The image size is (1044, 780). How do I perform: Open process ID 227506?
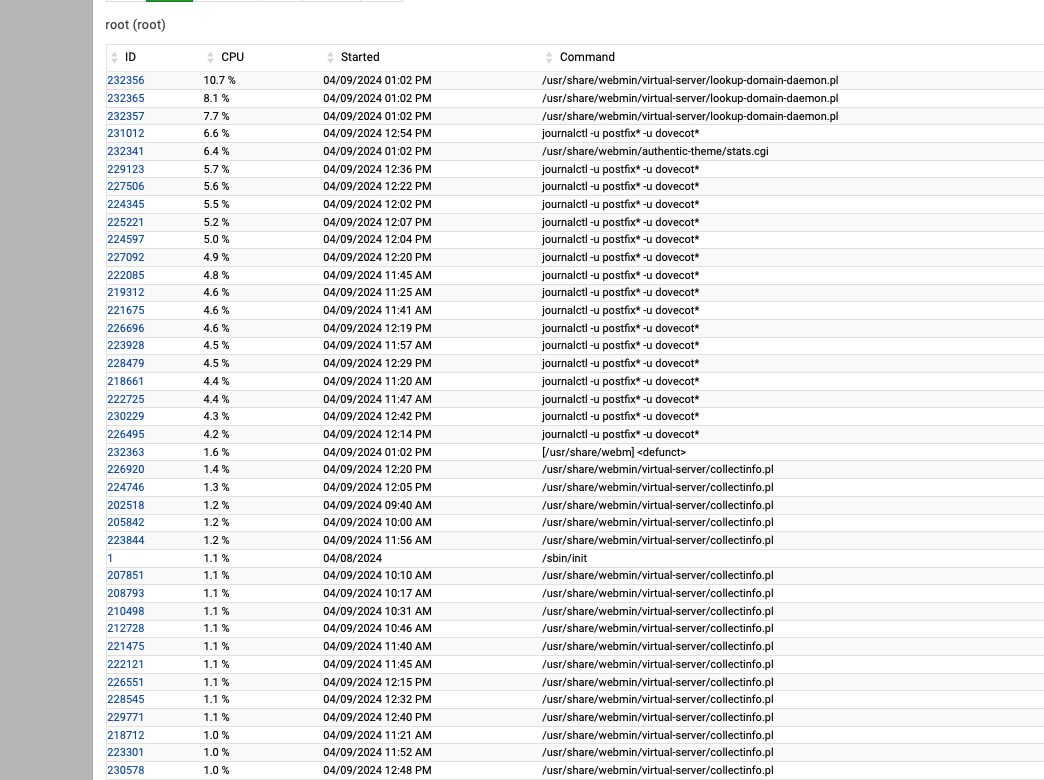126,187
